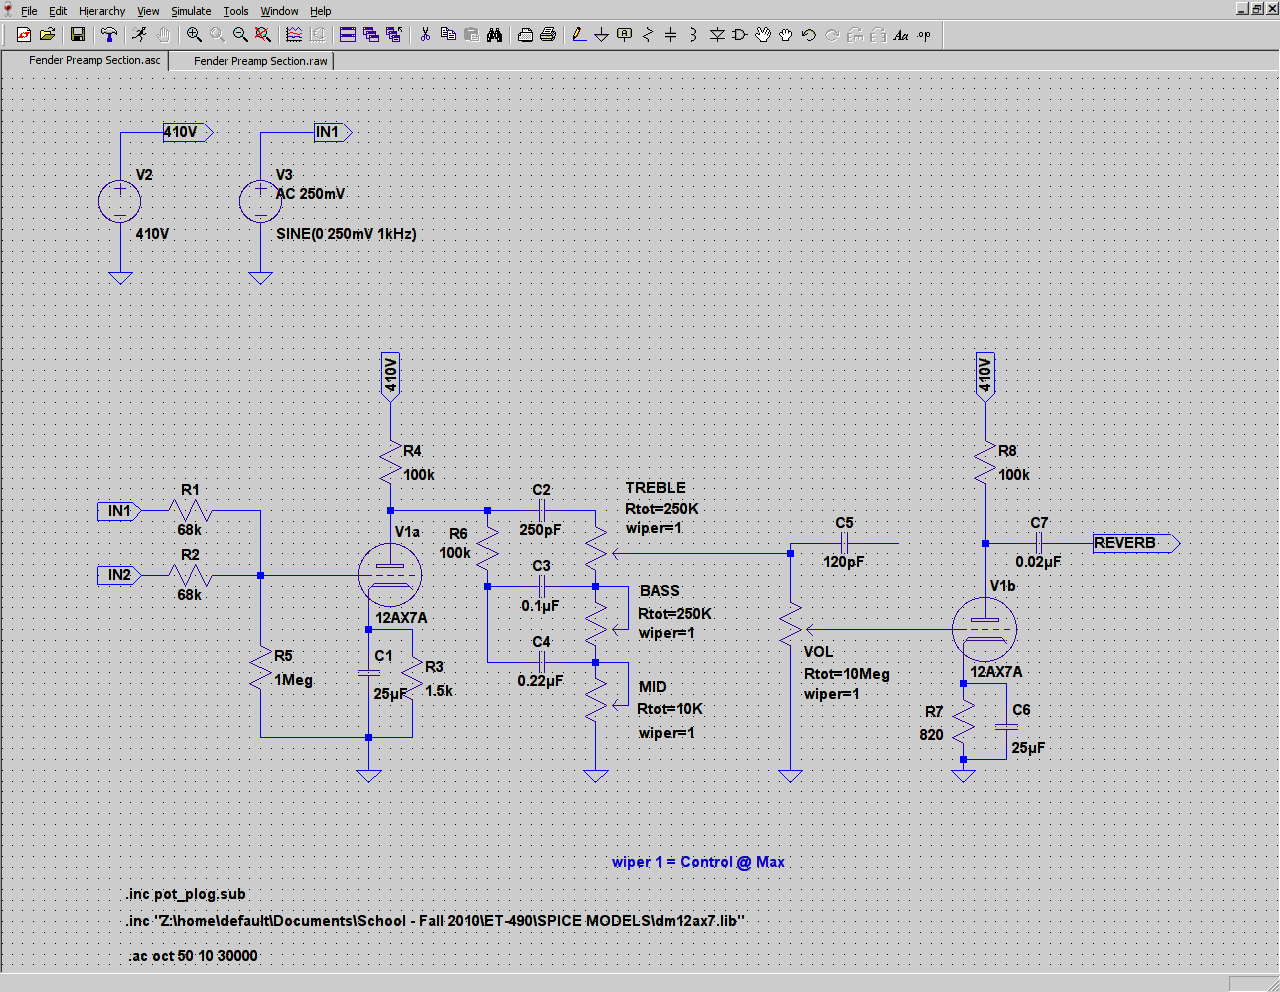Select the Capacitor component tool
This screenshot has height=992, width=1280.
pyautogui.click(x=672, y=35)
